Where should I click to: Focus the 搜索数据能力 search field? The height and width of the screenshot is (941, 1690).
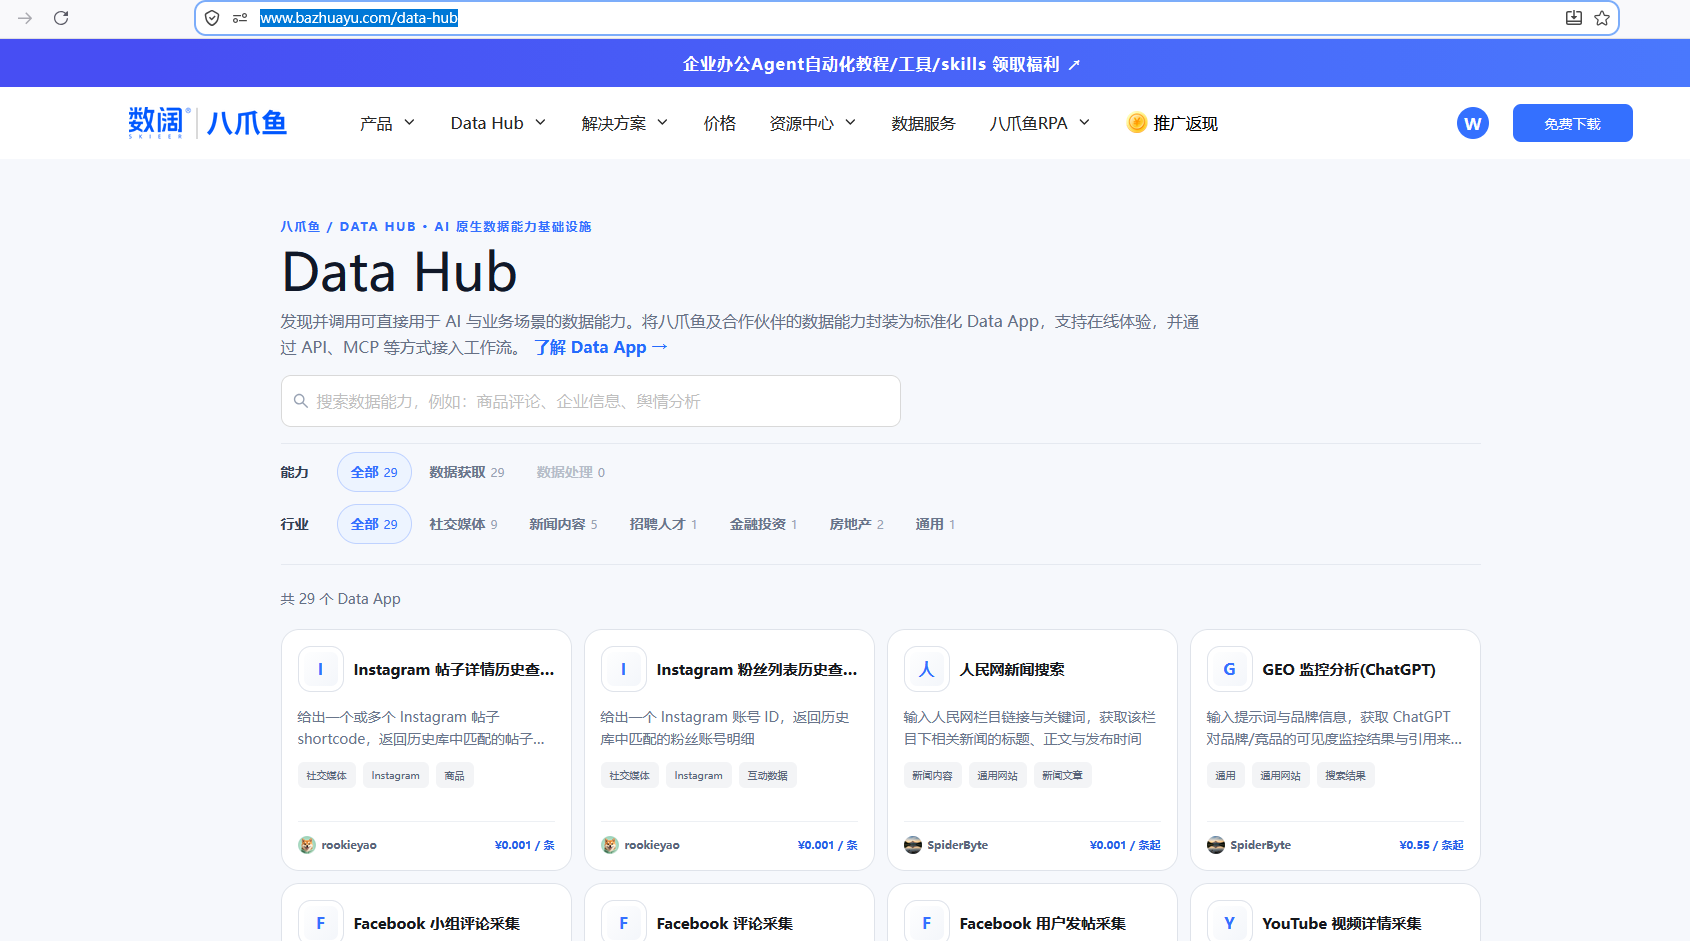(x=591, y=401)
